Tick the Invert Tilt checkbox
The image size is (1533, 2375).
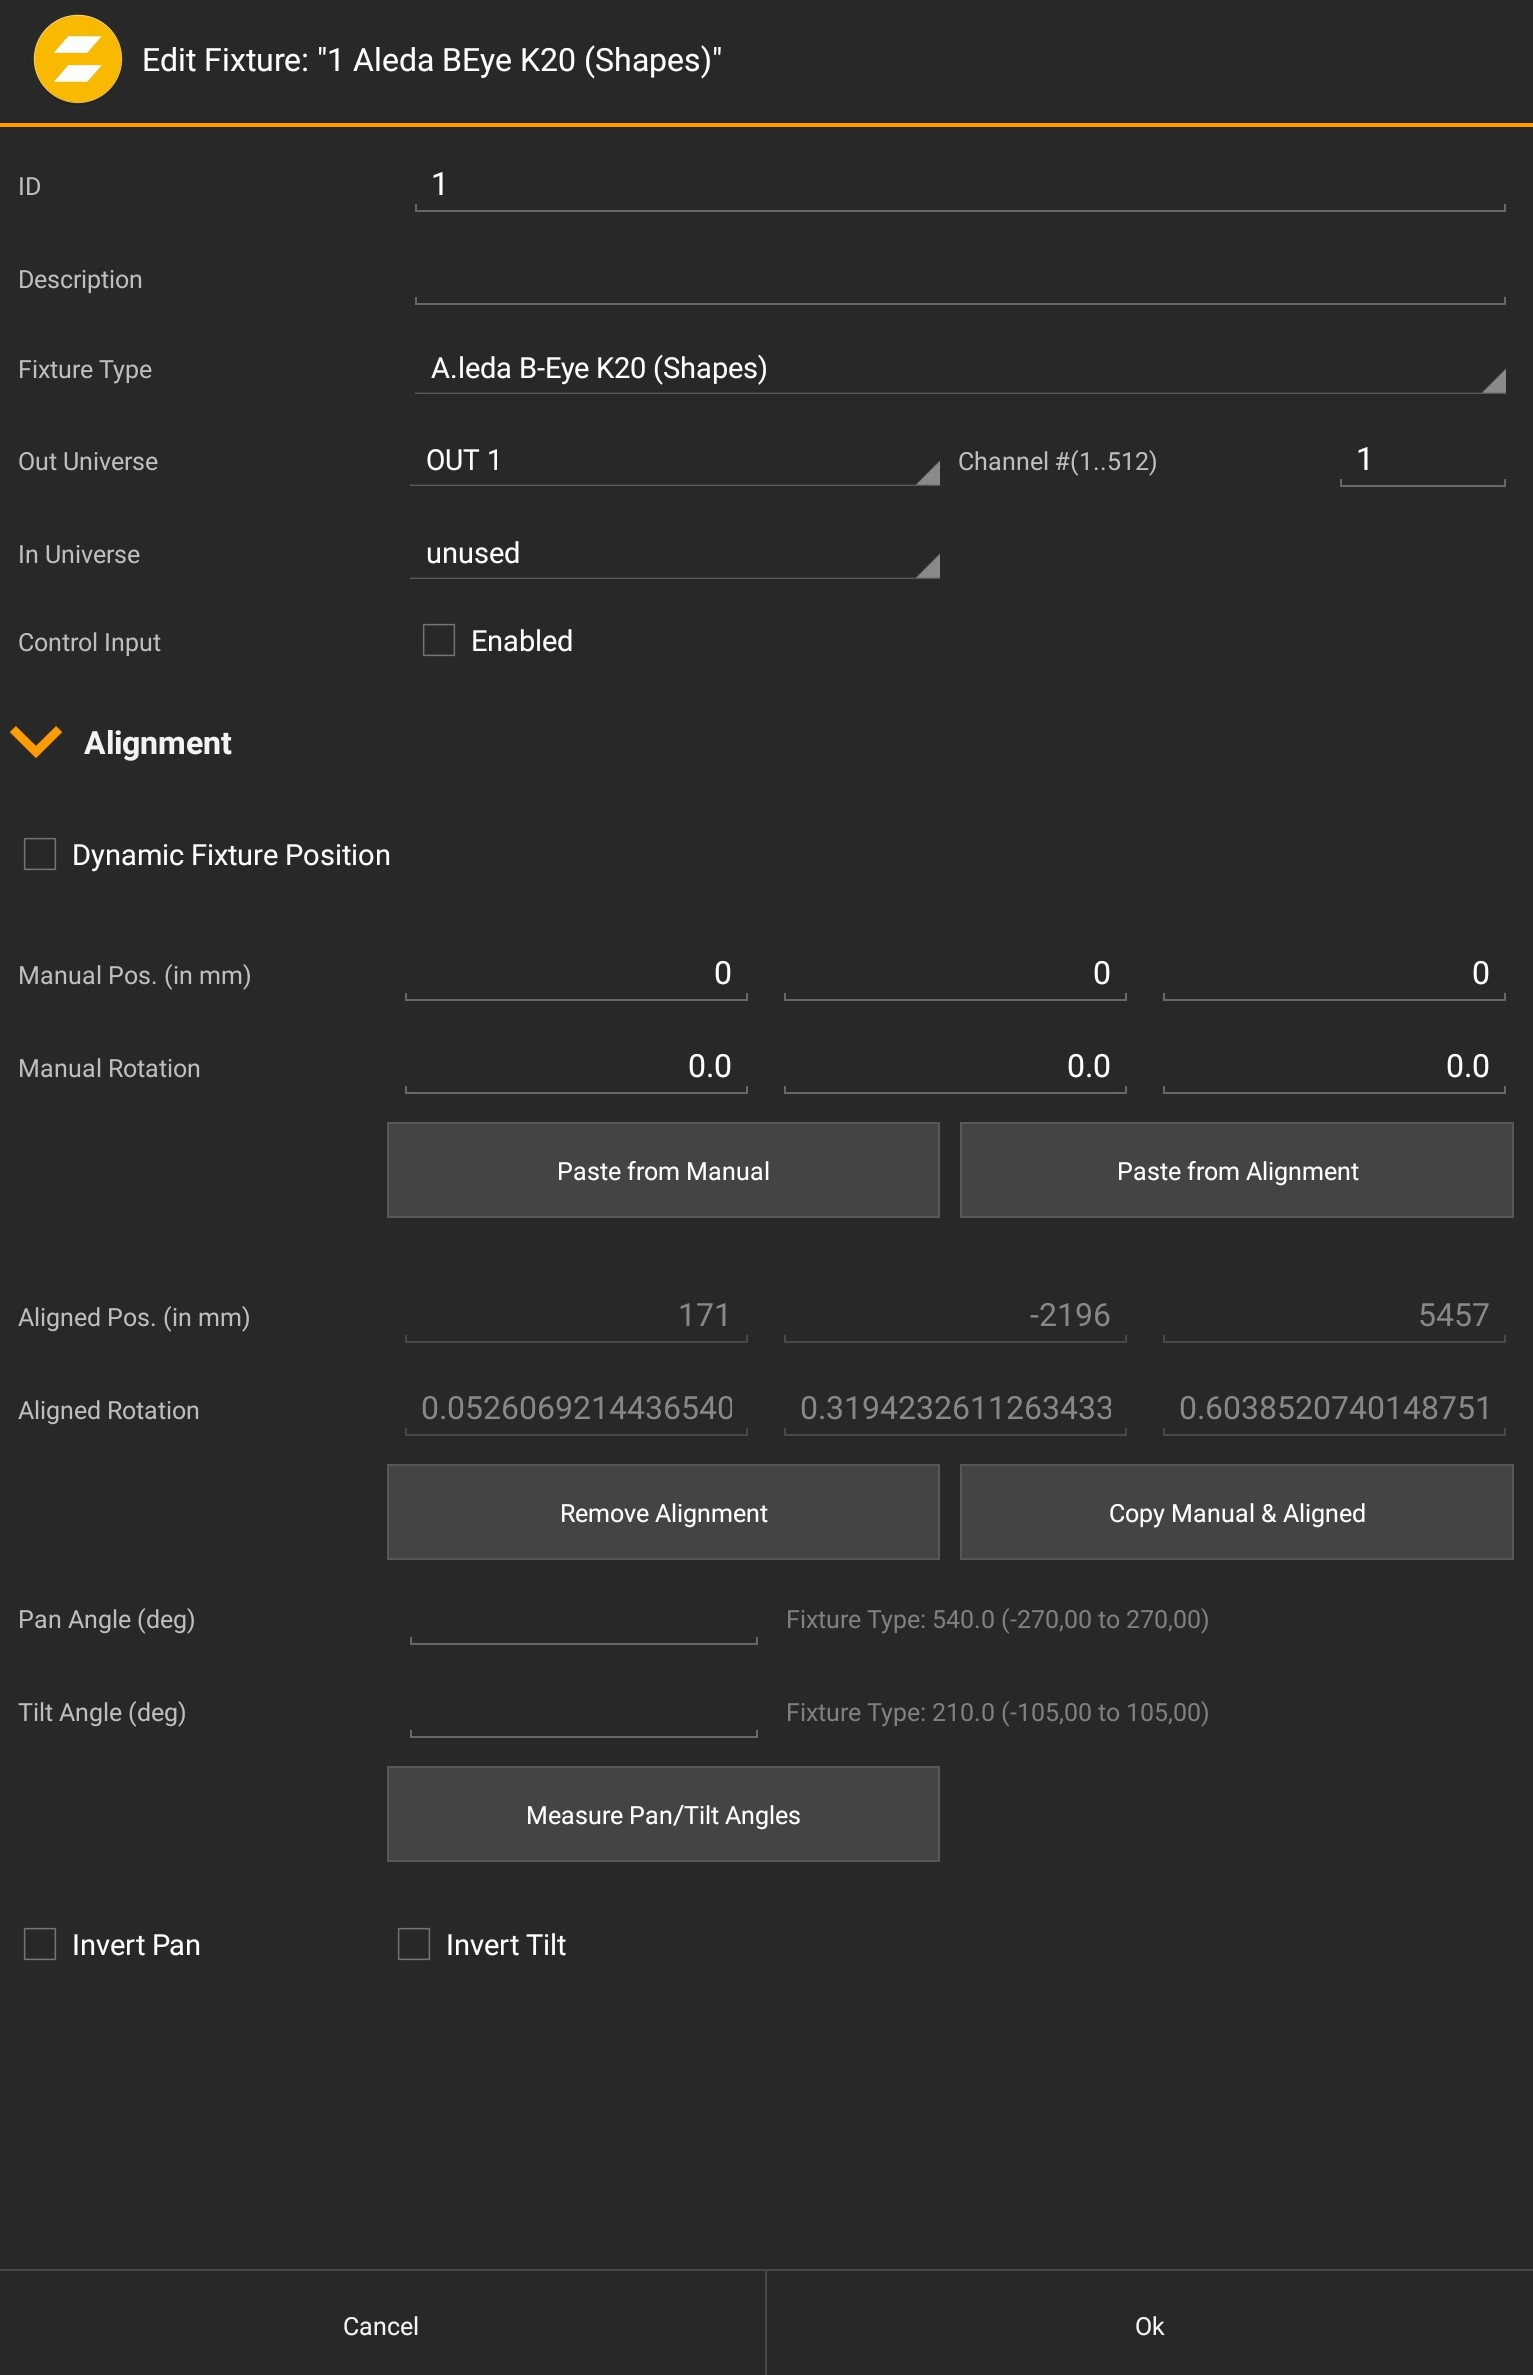coord(414,1944)
